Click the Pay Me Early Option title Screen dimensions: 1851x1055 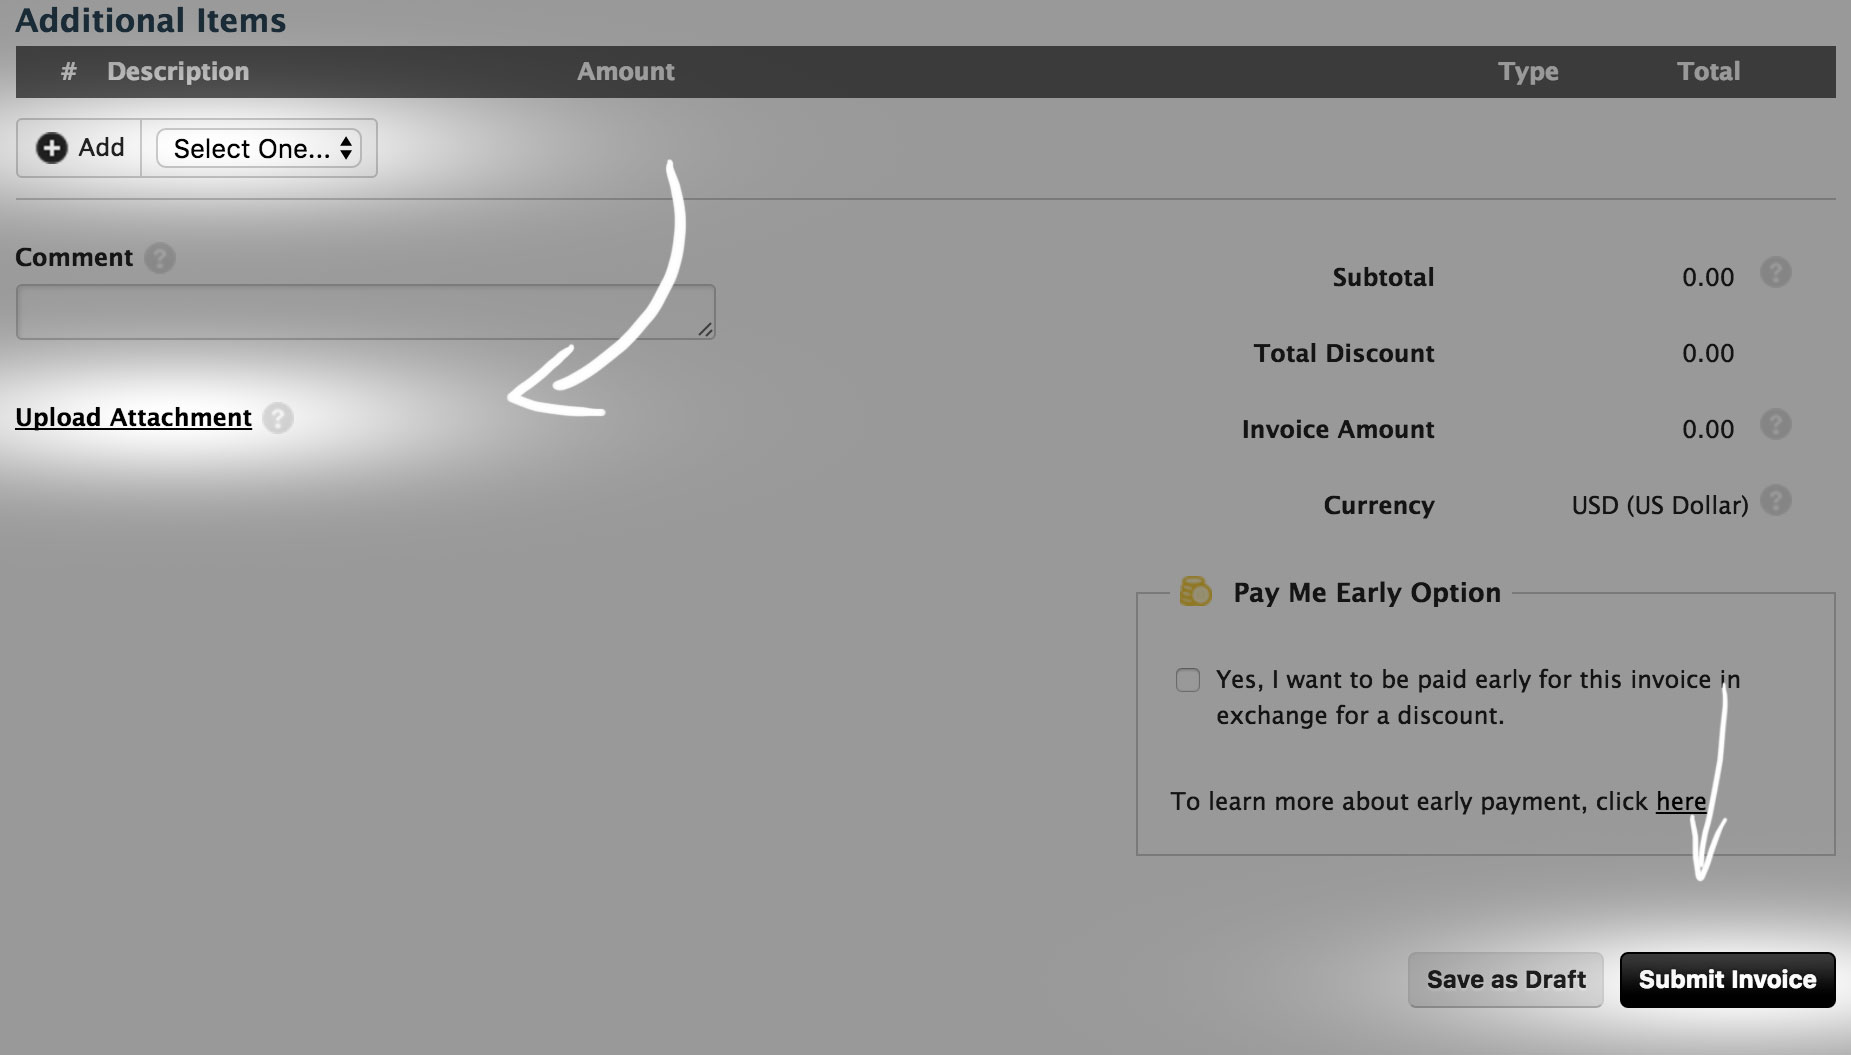coord(1367,593)
